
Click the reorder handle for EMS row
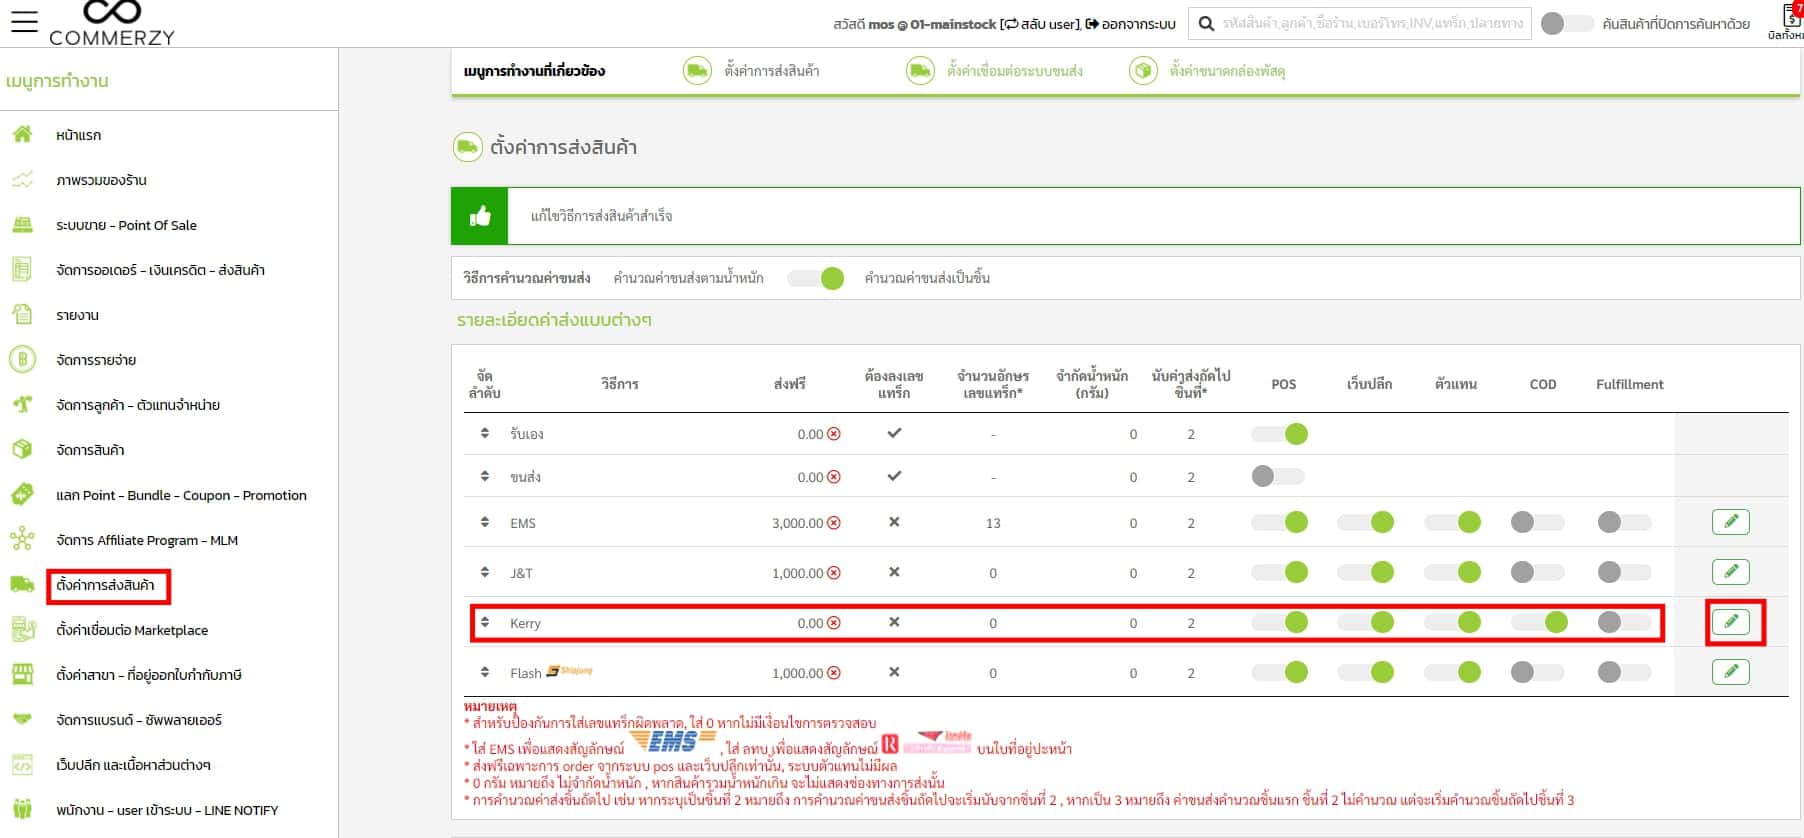point(485,522)
